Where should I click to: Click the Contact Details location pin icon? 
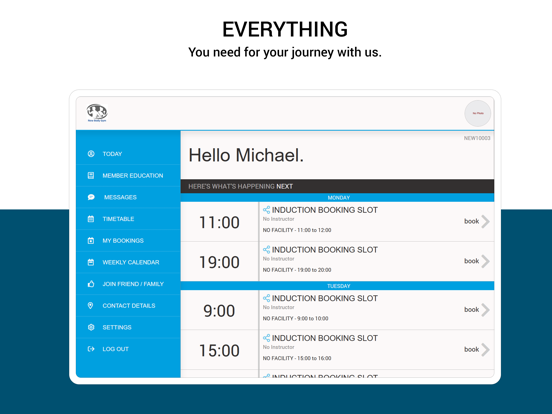(90, 306)
